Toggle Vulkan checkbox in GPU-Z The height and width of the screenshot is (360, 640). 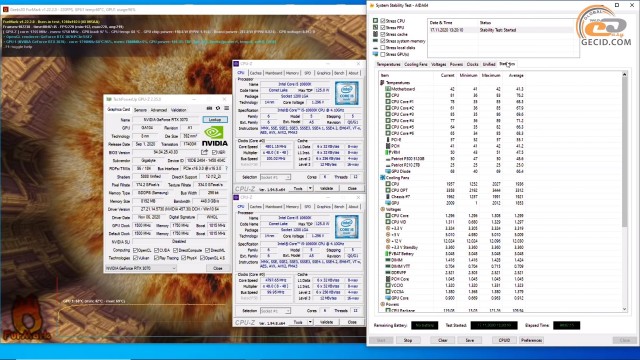[136, 258]
